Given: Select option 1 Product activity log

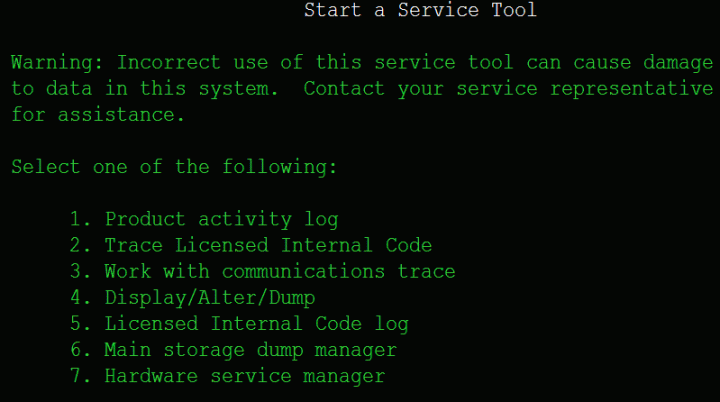Looking at the screenshot, I should [x=221, y=219].
